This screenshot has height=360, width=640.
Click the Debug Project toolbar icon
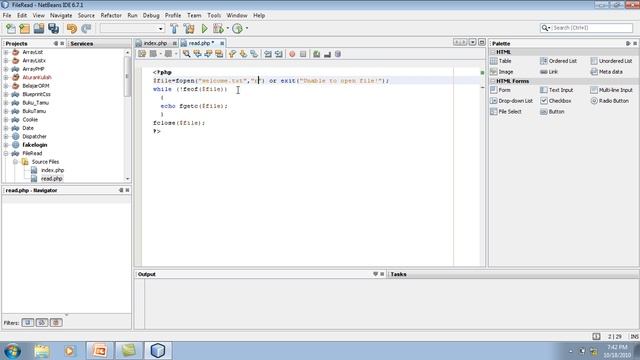[218, 29]
